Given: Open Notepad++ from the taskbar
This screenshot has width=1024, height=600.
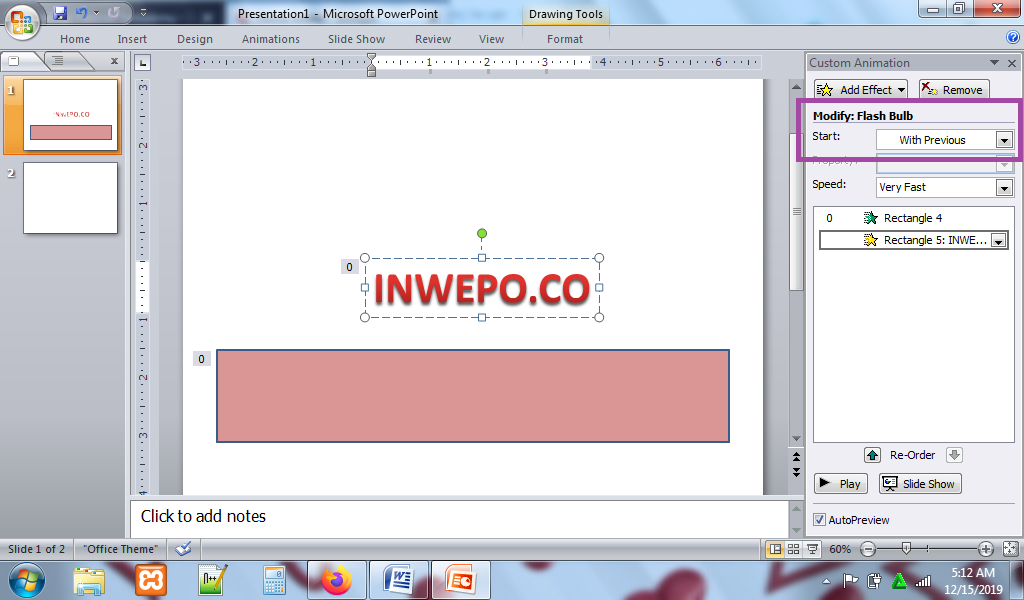Looking at the screenshot, I should coord(213,580).
